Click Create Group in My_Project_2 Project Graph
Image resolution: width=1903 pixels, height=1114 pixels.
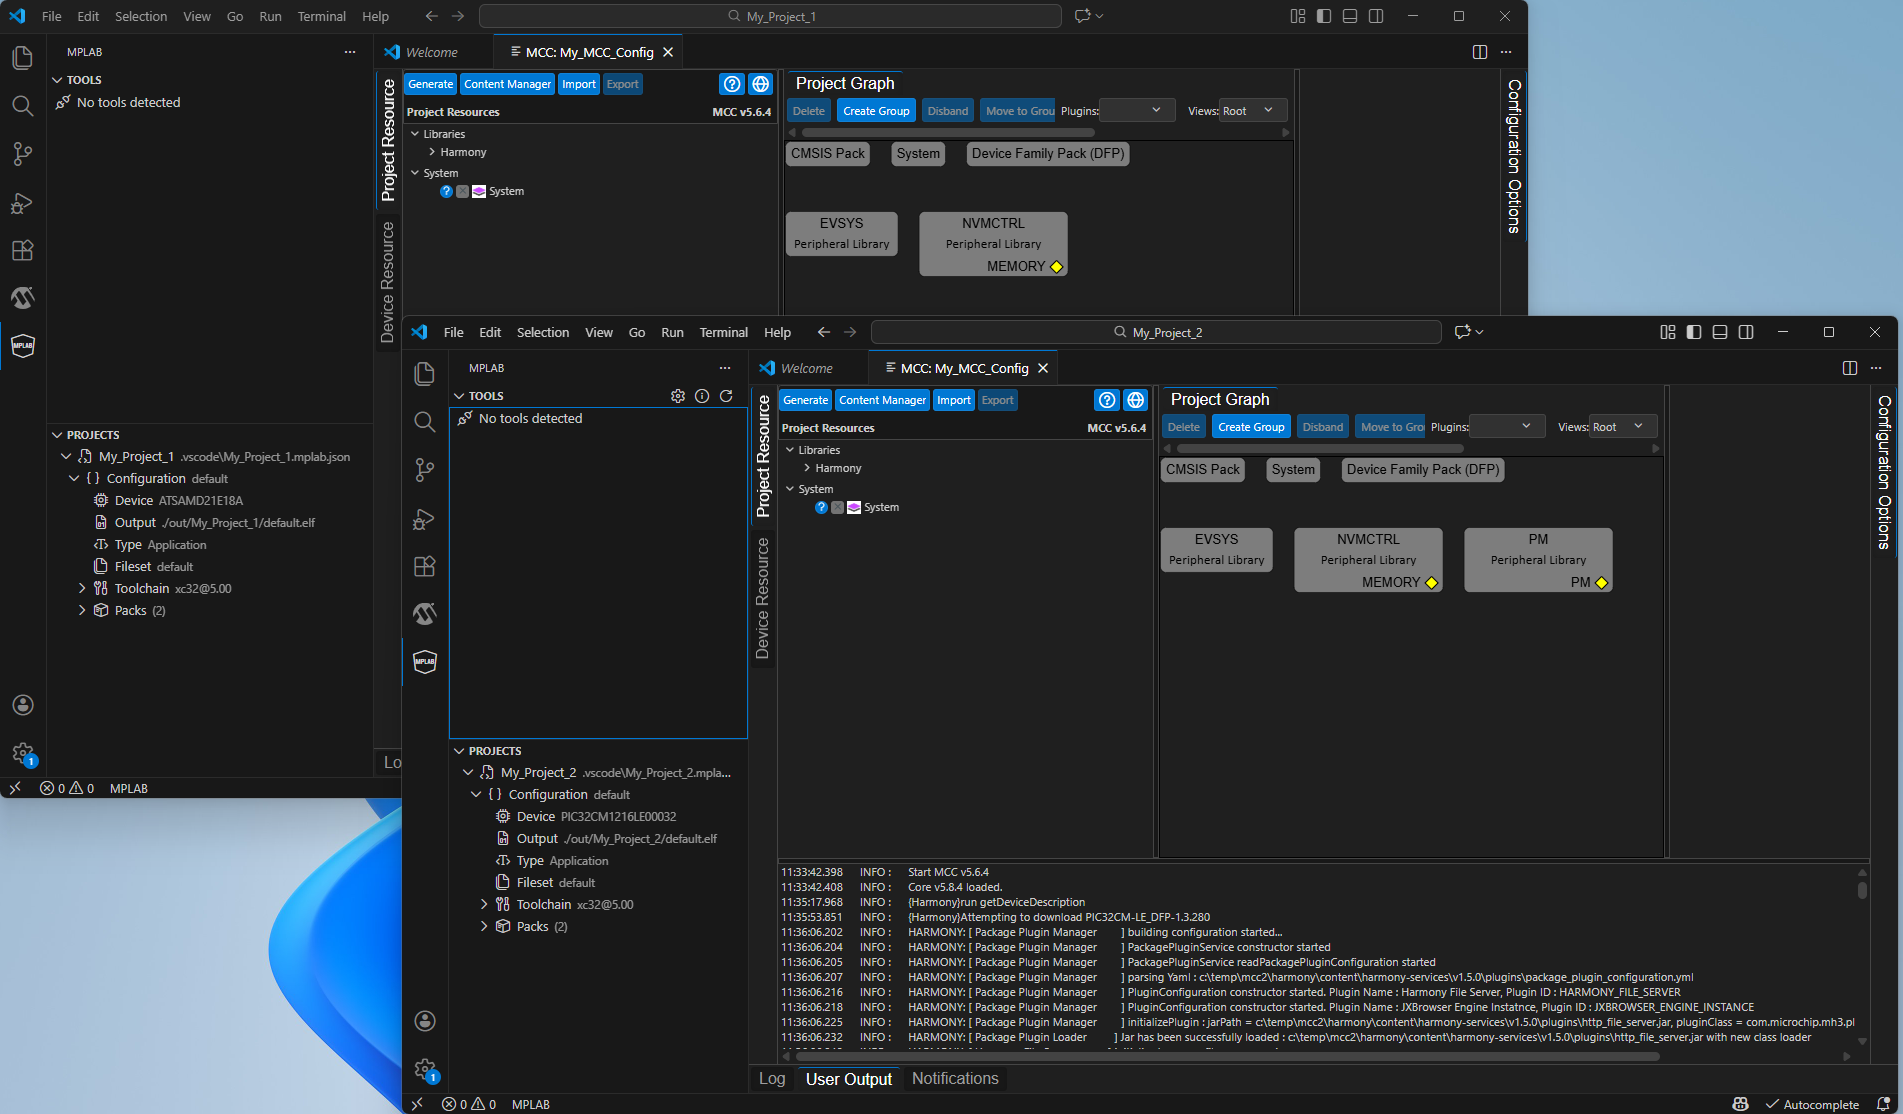point(1251,427)
